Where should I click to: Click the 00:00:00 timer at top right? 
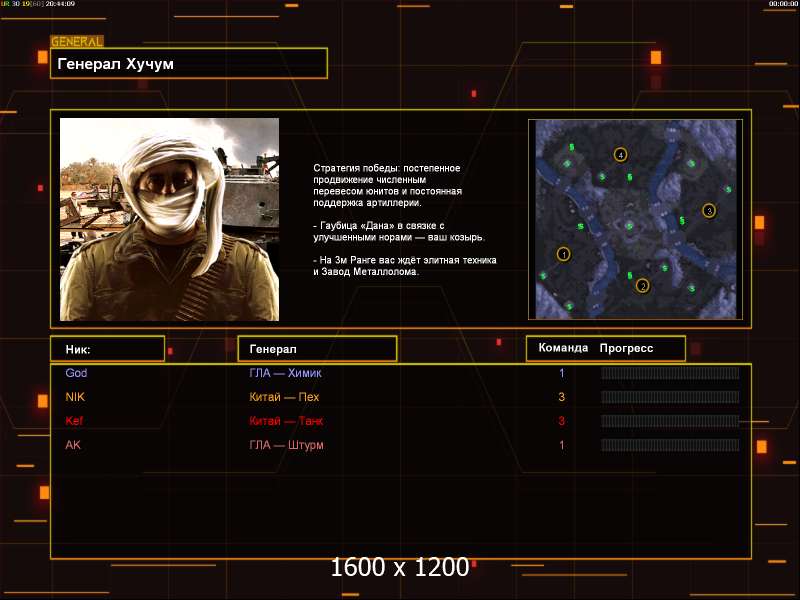[782, 4]
